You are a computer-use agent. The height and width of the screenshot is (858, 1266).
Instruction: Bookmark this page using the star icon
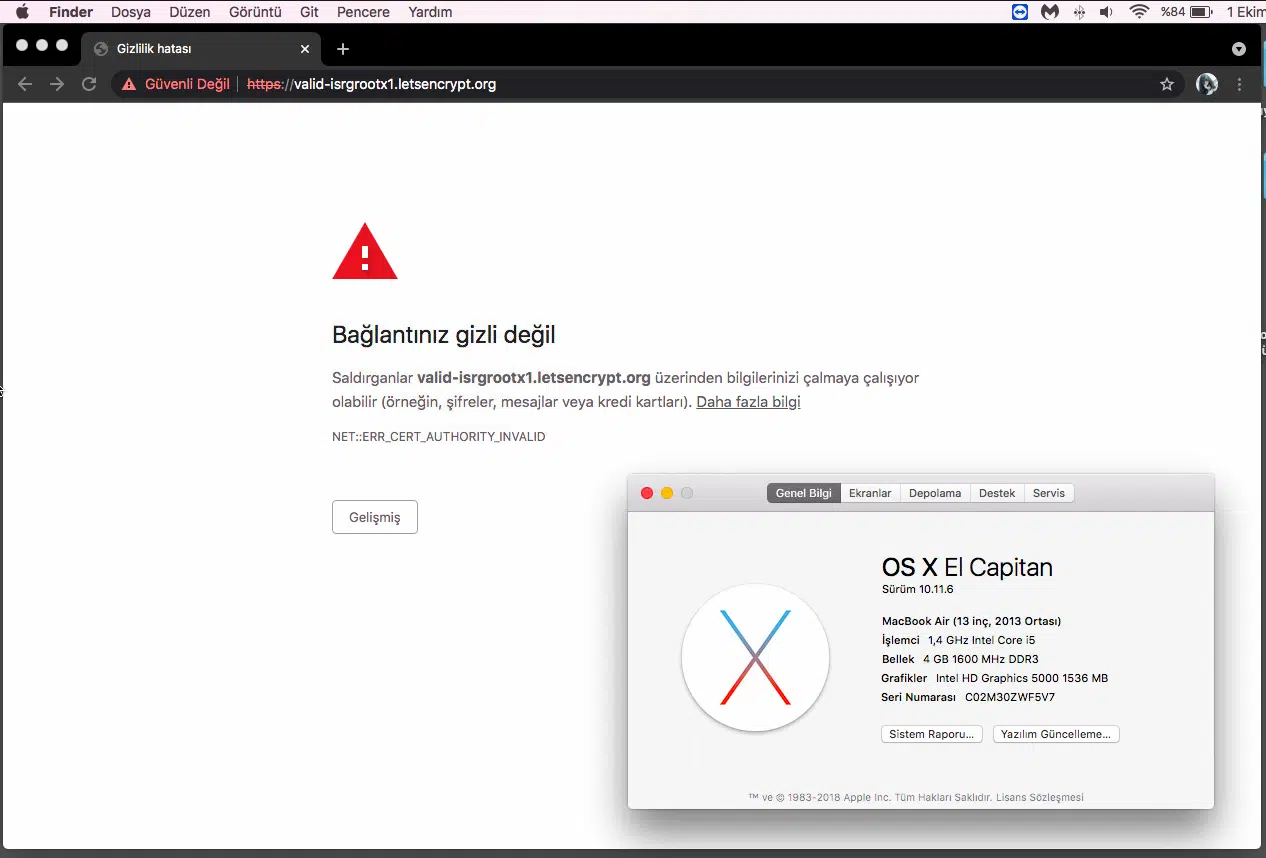[1166, 84]
